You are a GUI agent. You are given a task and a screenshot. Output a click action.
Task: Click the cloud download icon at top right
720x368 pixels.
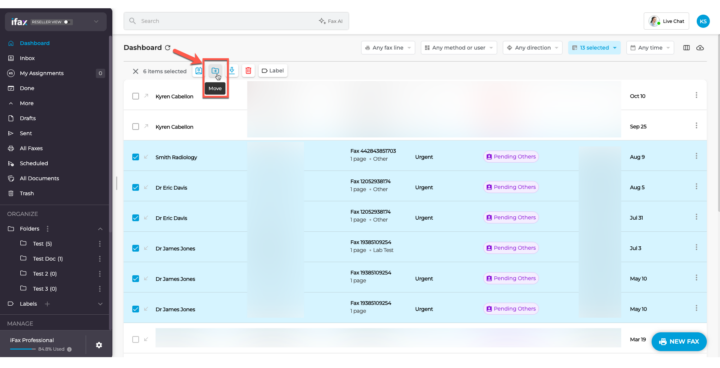pyautogui.click(x=700, y=48)
